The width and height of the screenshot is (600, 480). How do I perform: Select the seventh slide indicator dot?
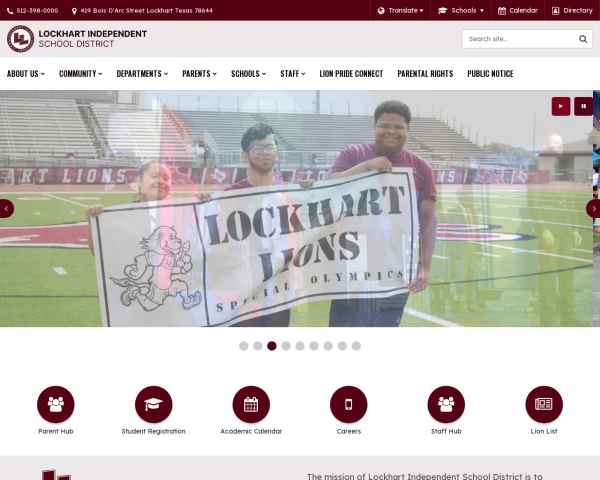click(328, 346)
